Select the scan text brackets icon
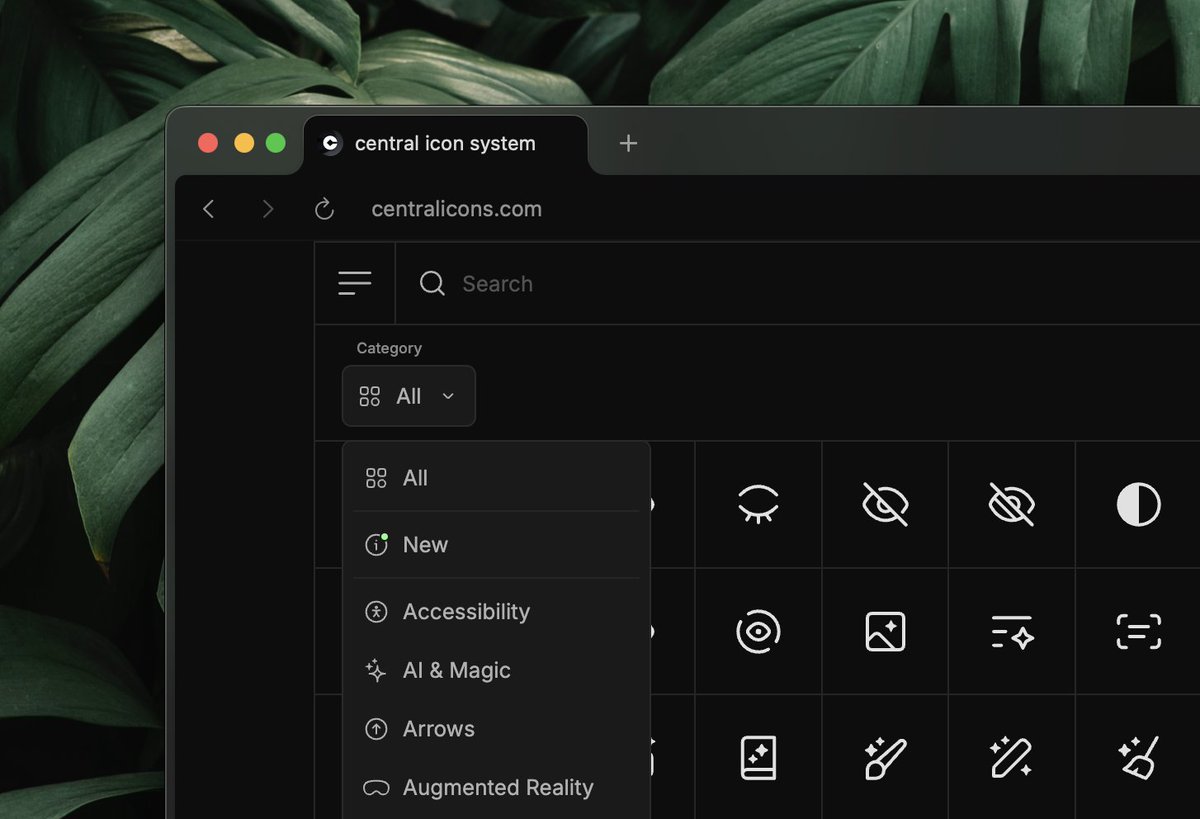Screen dimensions: 1200x819 pyautogui.click(x=1138, y=632)
